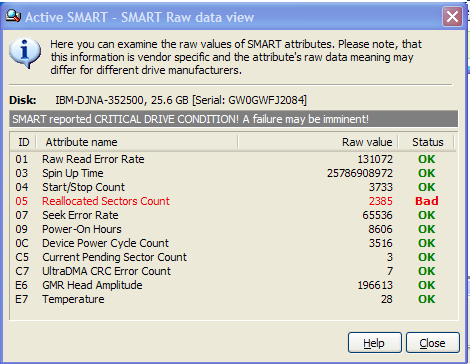Image resolution: width=470 pixels, height=364 pixels.
Task: Click the Active SMART title bar icon
Action: [x=13, y=16]
